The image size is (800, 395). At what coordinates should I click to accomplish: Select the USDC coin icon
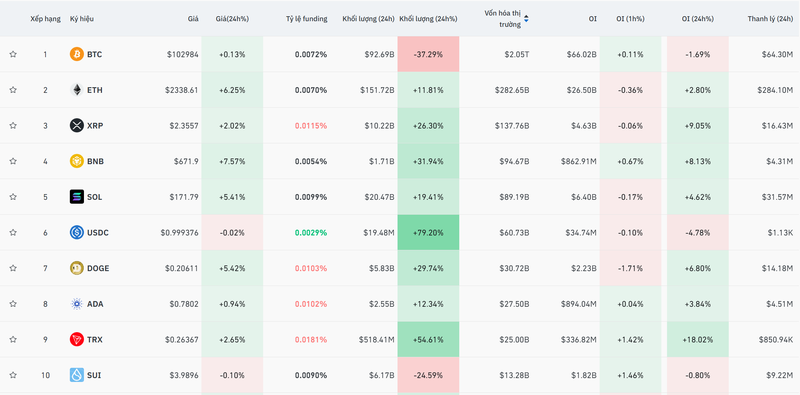click(77, 233)
